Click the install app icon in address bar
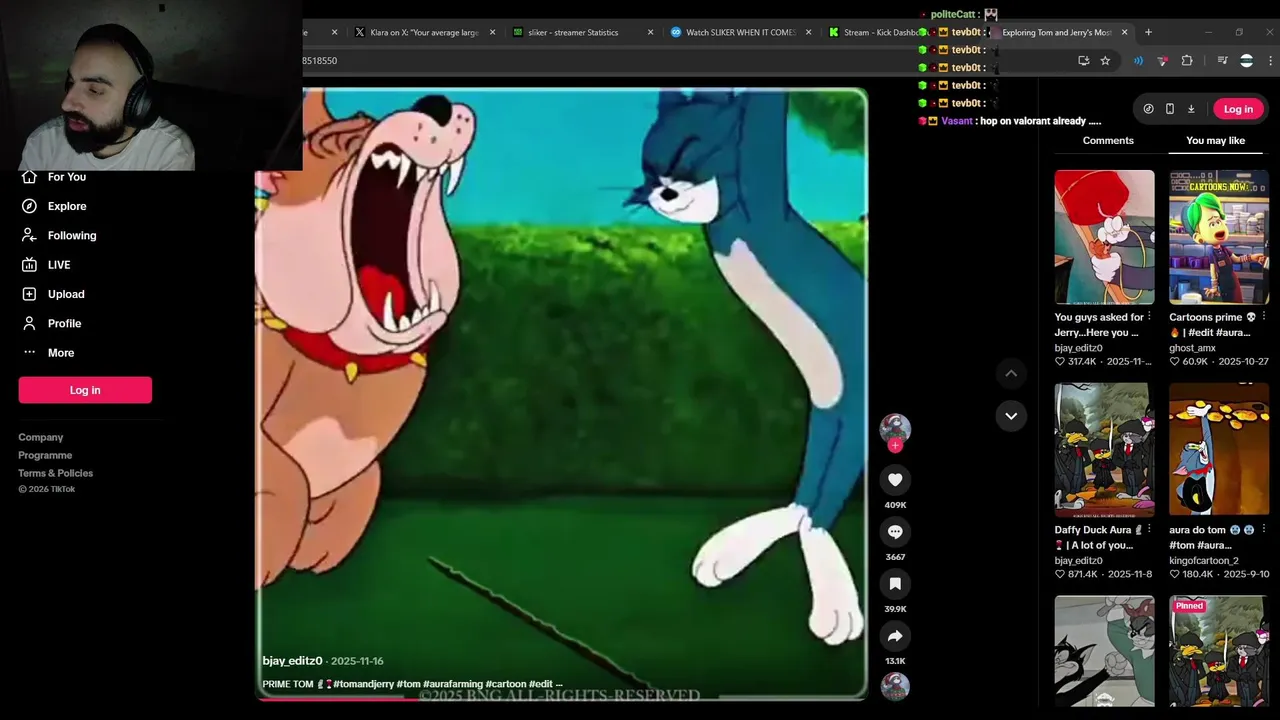This screenshot has height=720, width=1280. pyautogui.click(x=1083, y=61)
